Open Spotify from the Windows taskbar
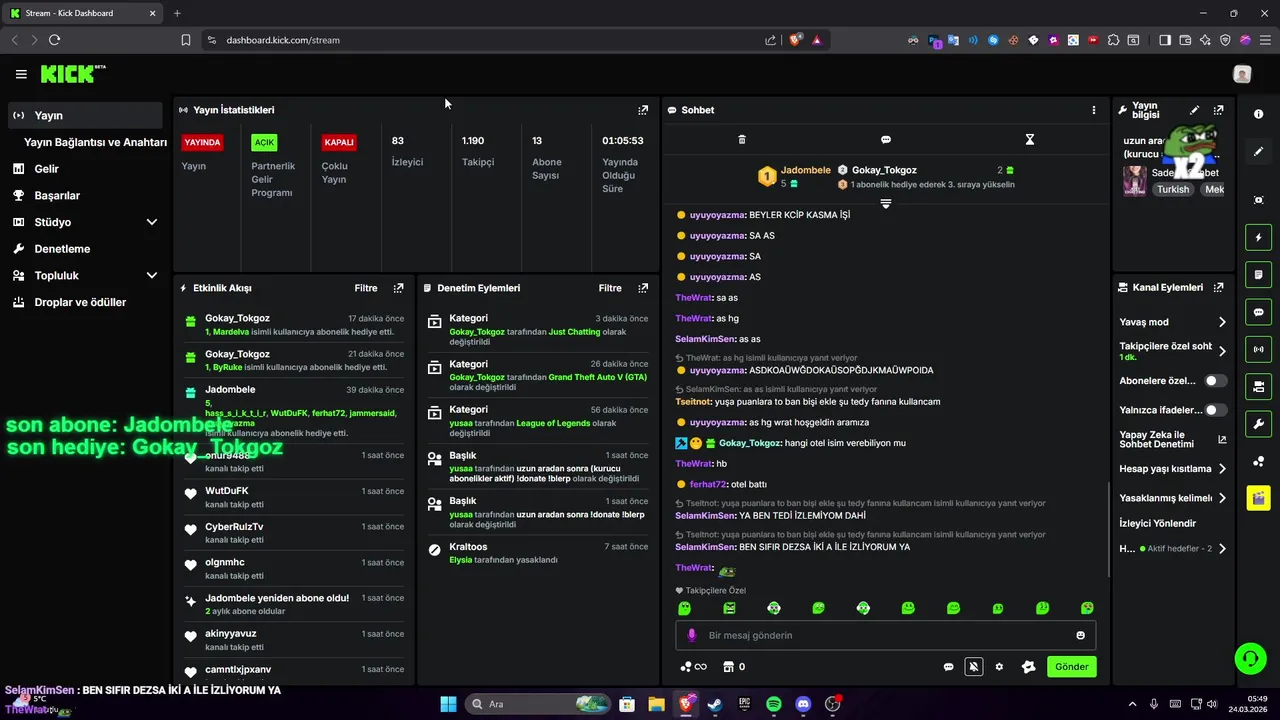The height and width of the screenshot is (720, 1280). 774,704
